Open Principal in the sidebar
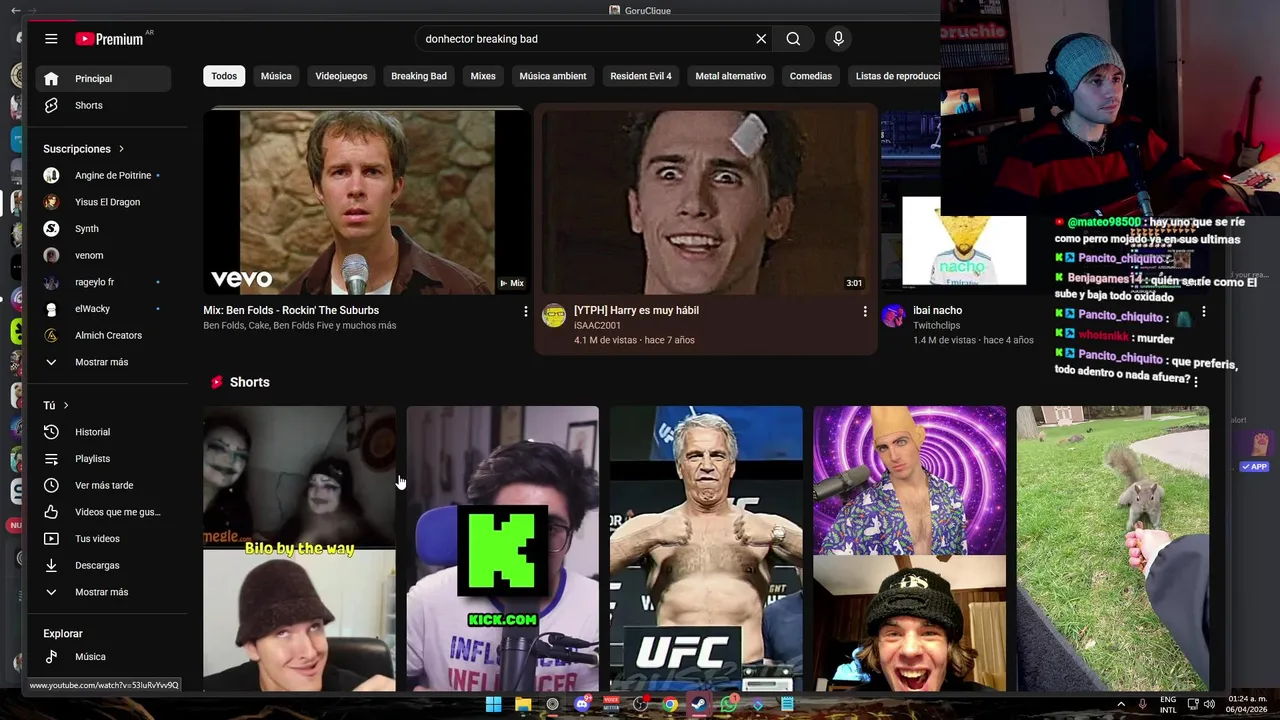1280x720 pixels. (104, 78)
